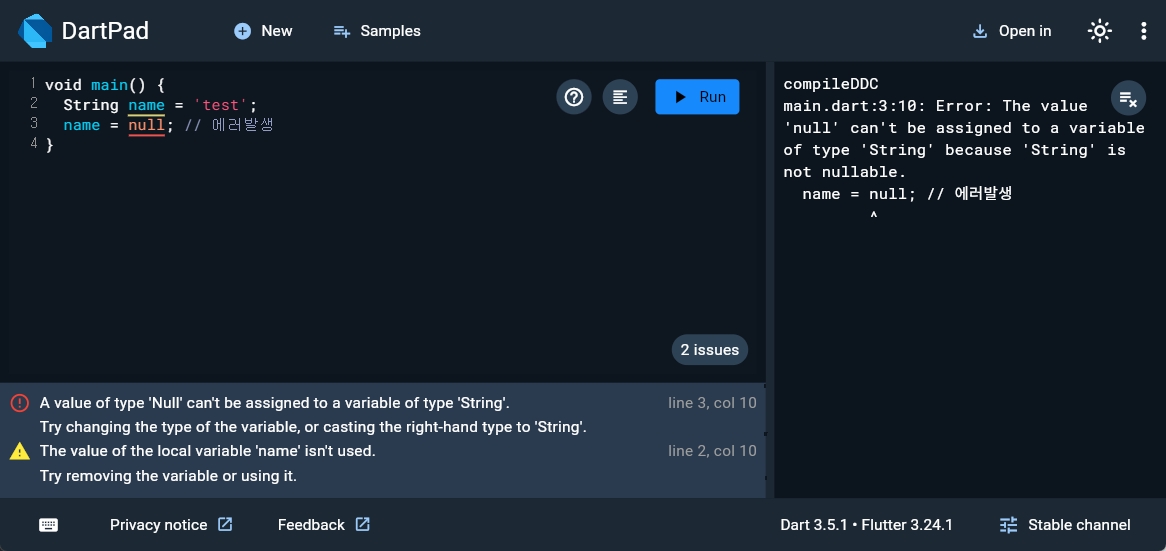Format the code with format icon

pos(620,97)
